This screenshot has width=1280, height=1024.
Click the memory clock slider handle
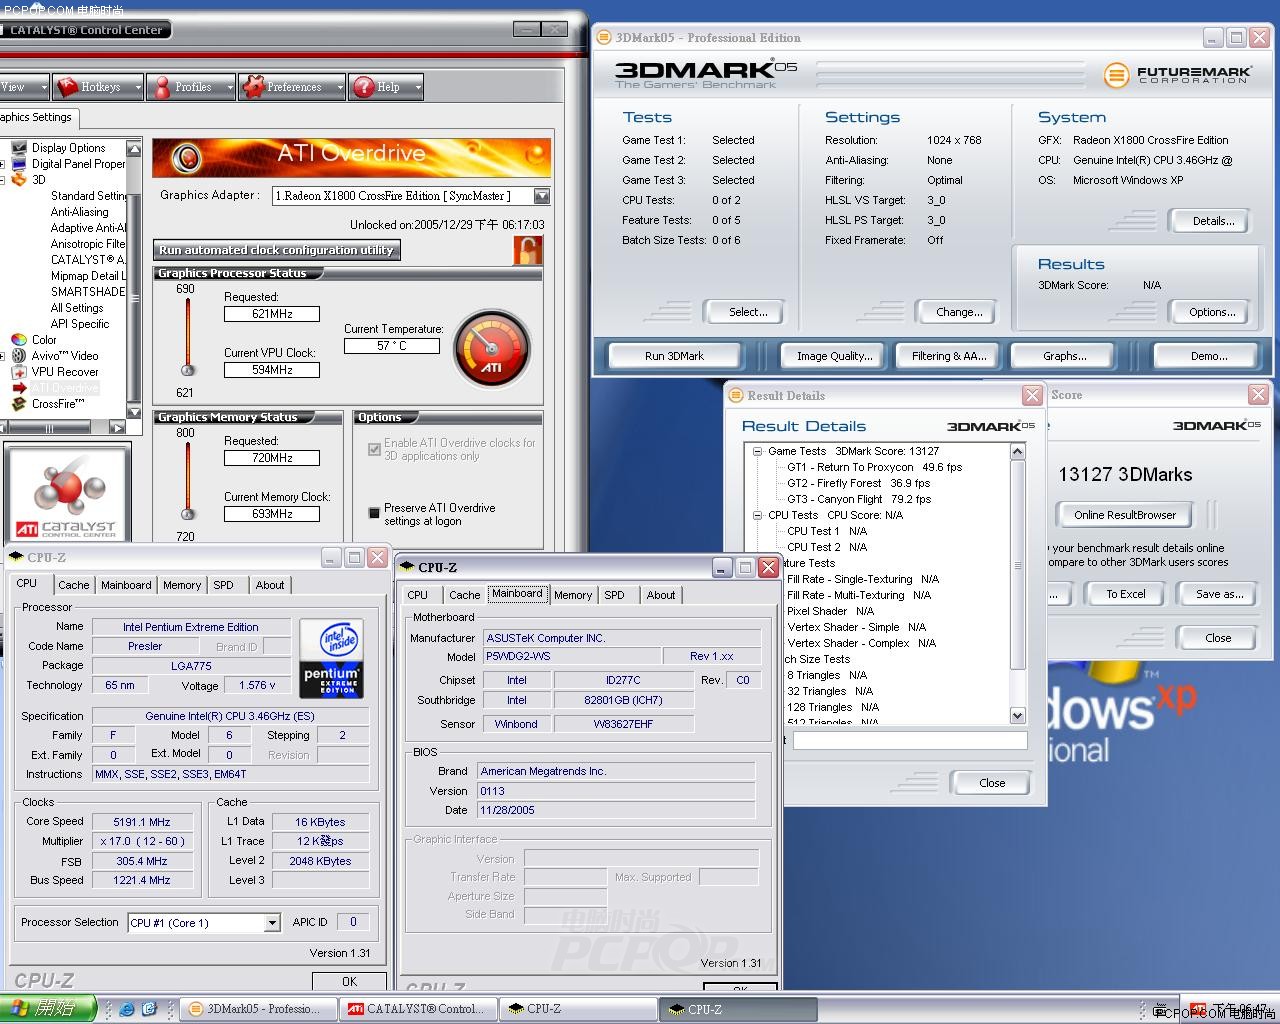[x=186, y=514]
